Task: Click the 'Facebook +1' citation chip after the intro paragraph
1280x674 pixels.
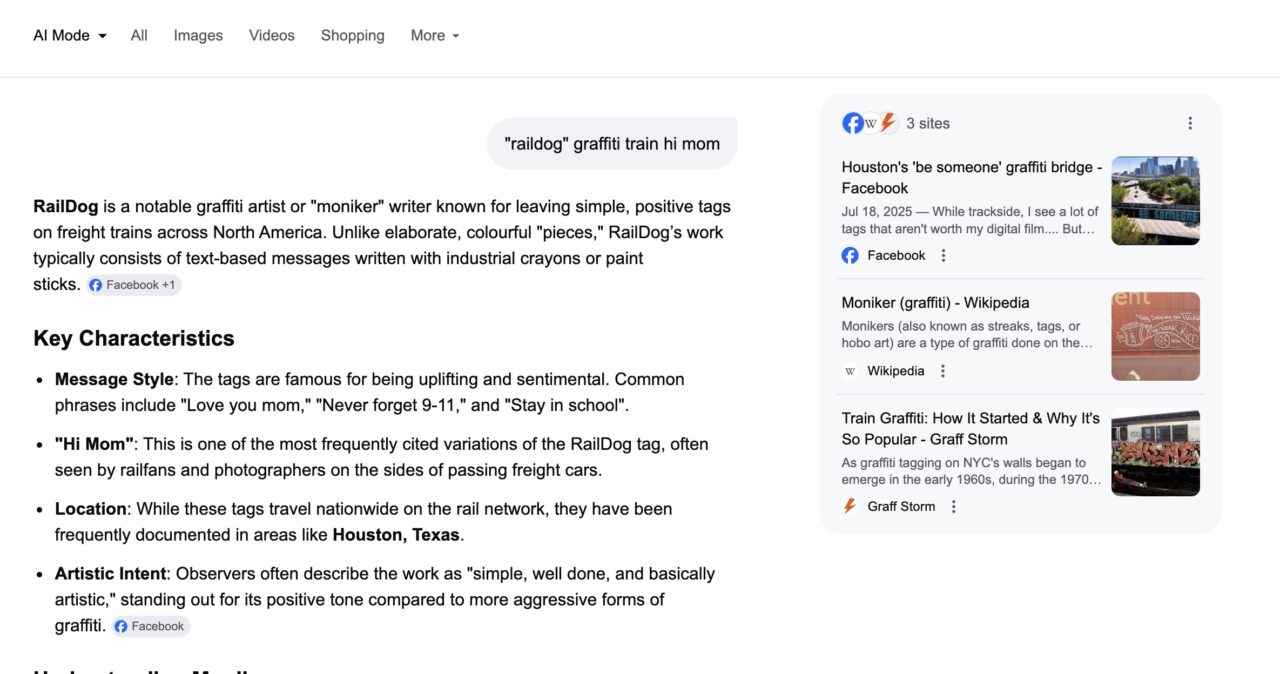Action: (x=133, y=284)
